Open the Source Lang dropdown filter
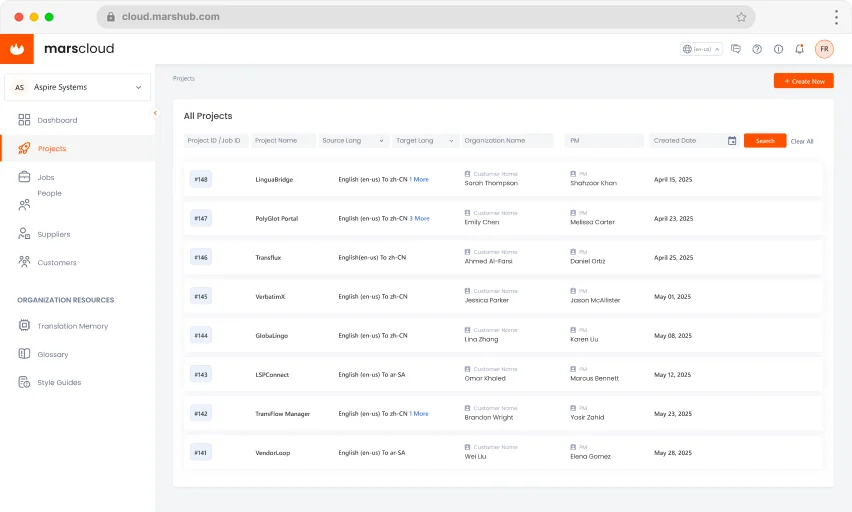This screenshot has width=852, height=512. point(354,141)
